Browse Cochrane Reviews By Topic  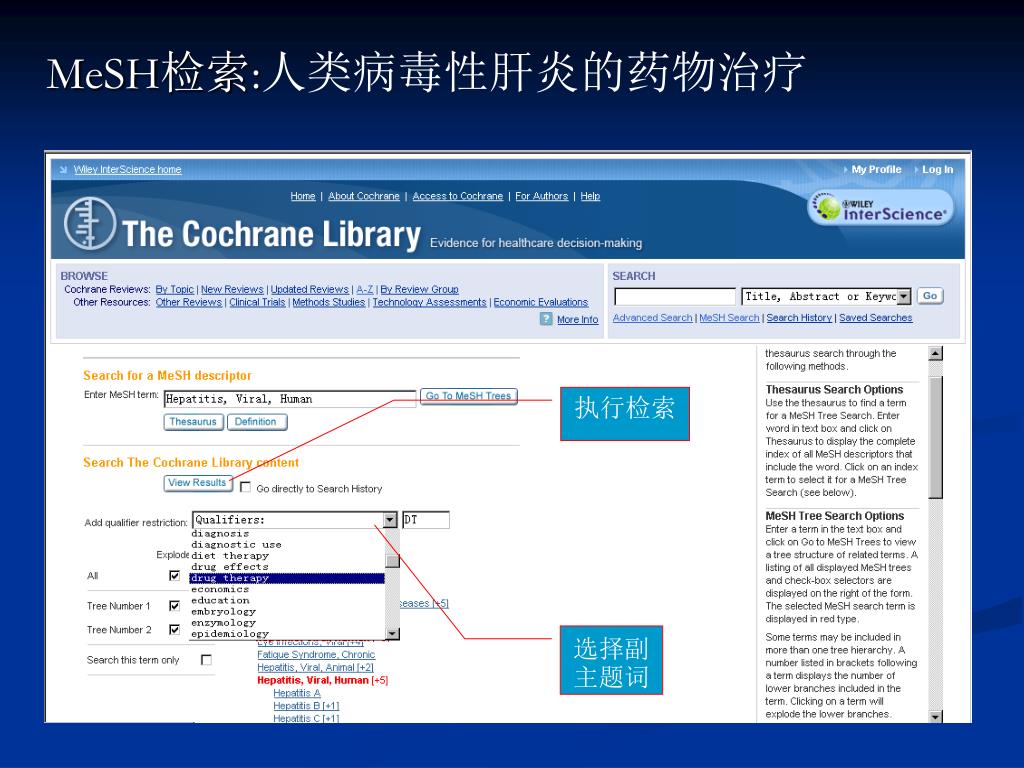(x=174, y=289)
